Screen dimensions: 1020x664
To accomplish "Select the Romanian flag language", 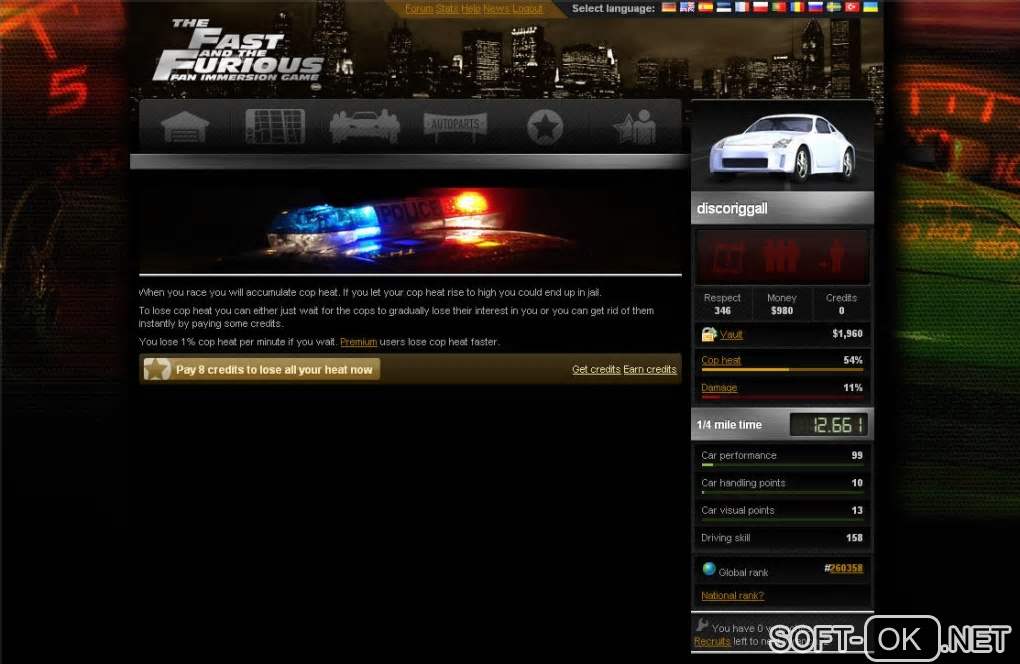I will [x=797, y=8].
